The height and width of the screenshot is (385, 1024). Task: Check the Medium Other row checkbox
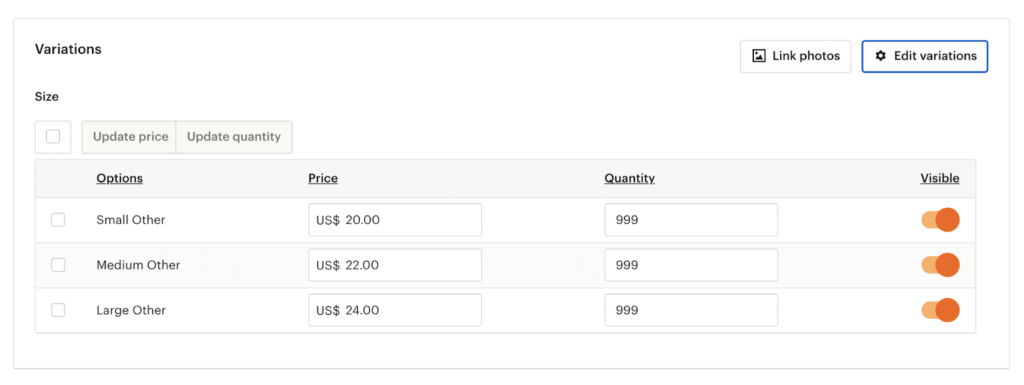click(x=58, y=265)
